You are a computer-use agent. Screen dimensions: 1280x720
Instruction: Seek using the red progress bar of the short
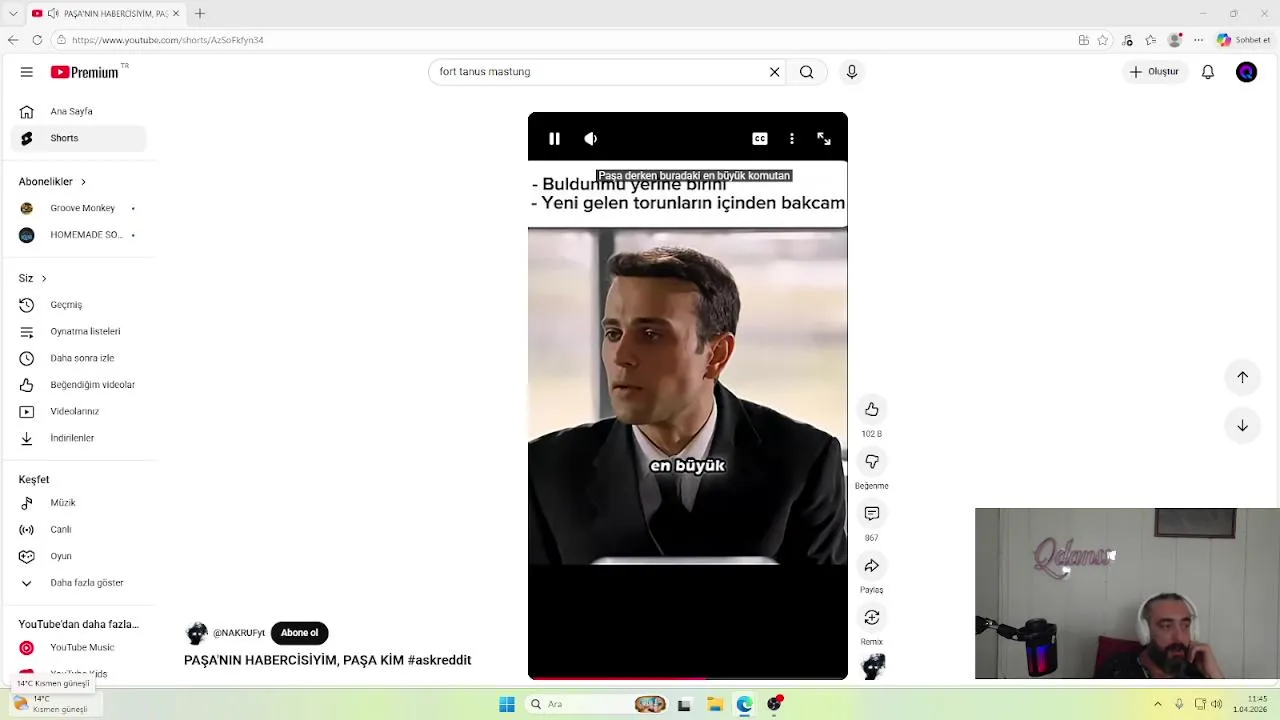click(x=688, y=678)
